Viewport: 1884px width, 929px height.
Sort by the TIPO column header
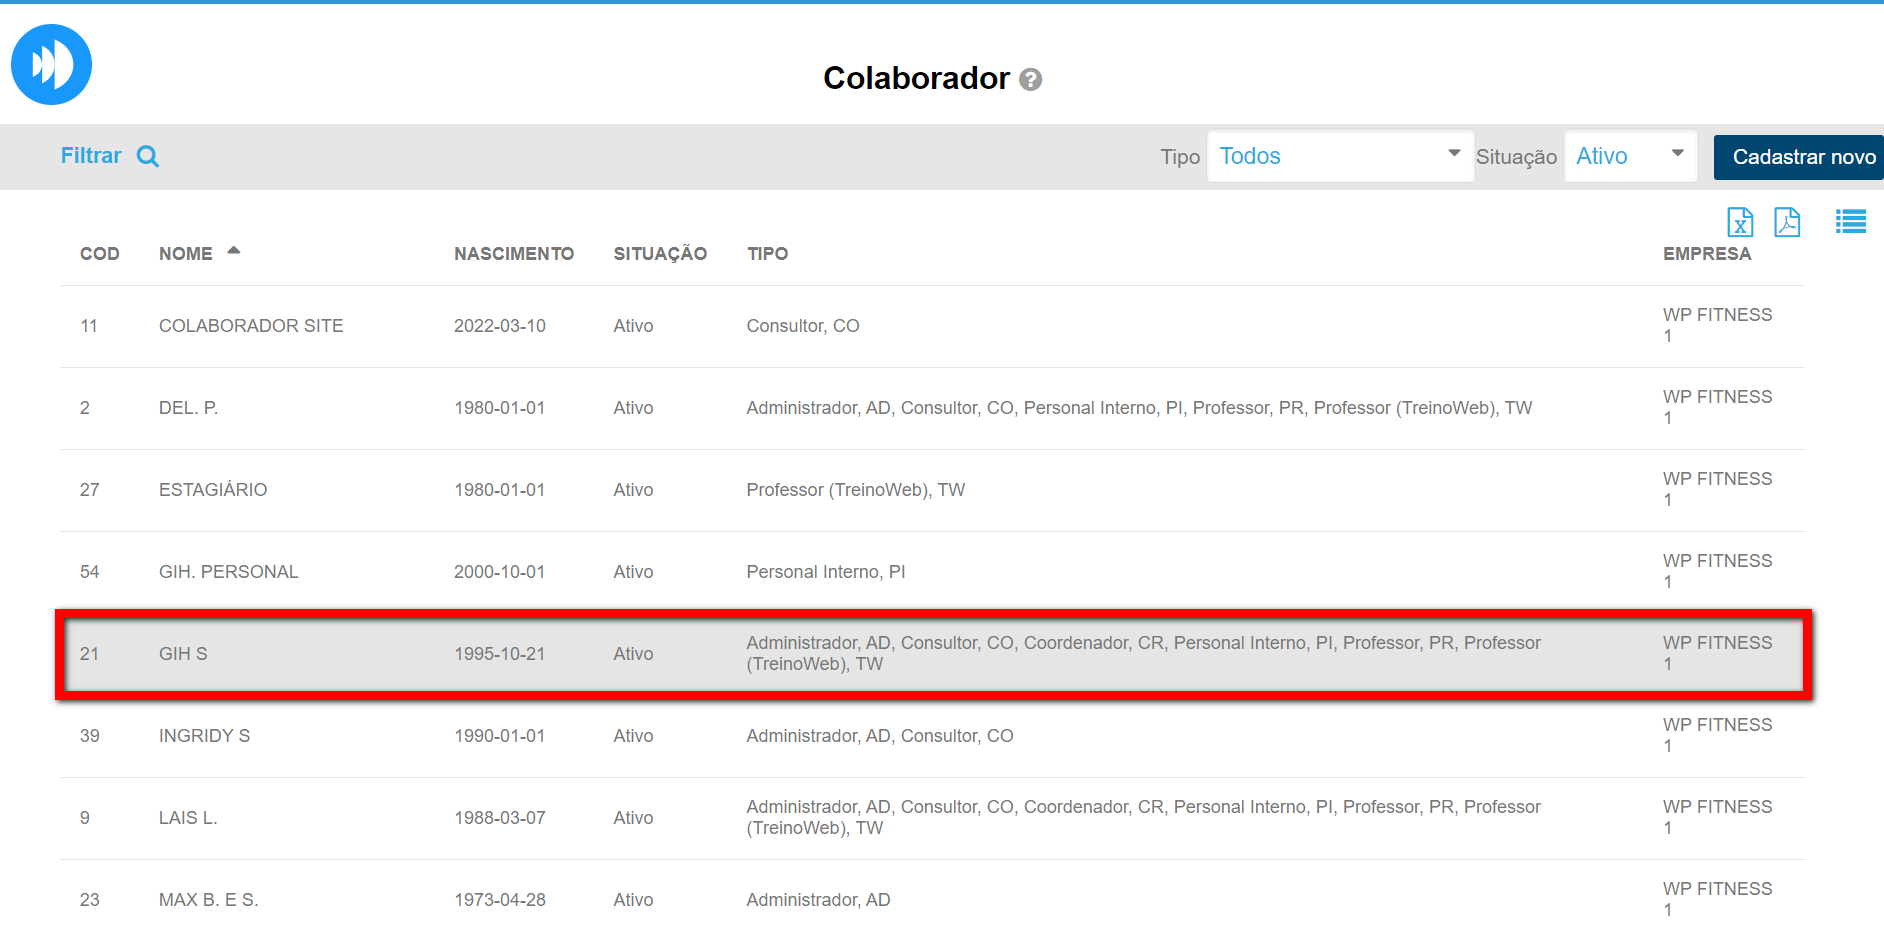[767, 254]
